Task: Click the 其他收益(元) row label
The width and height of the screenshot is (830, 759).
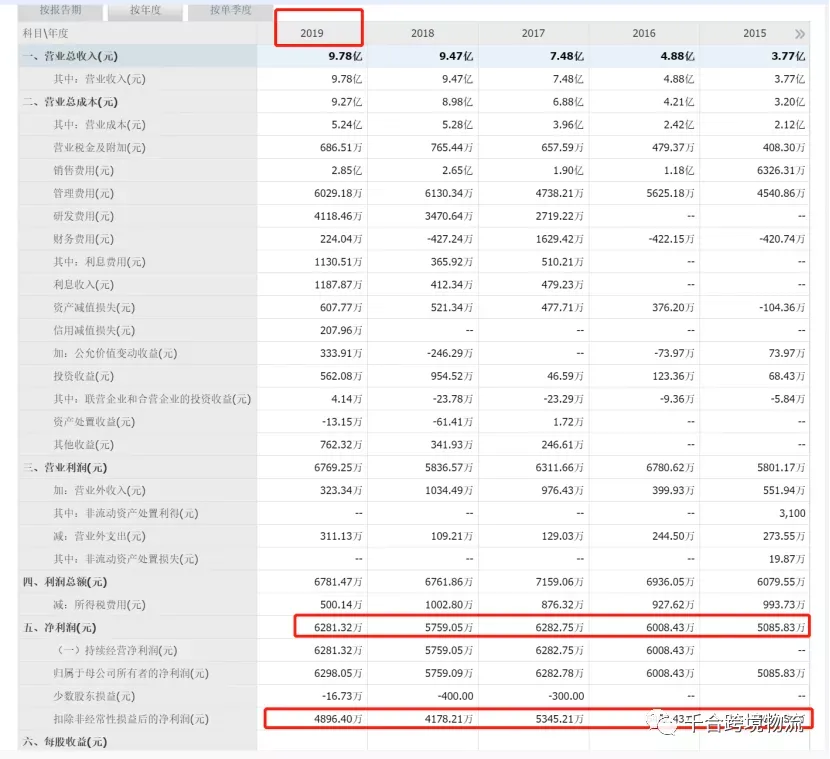Action: click(83, 445)
